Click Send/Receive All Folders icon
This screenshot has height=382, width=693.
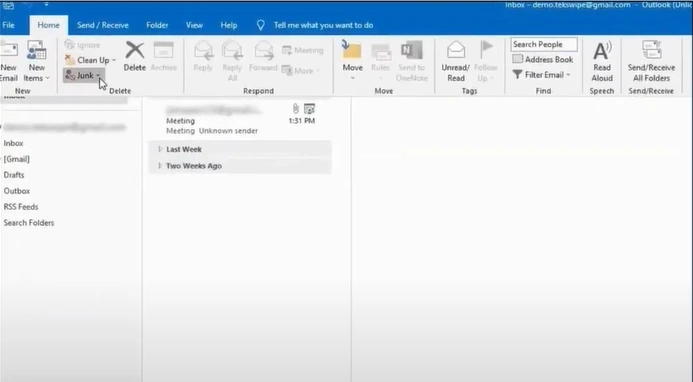click(651, 50)
